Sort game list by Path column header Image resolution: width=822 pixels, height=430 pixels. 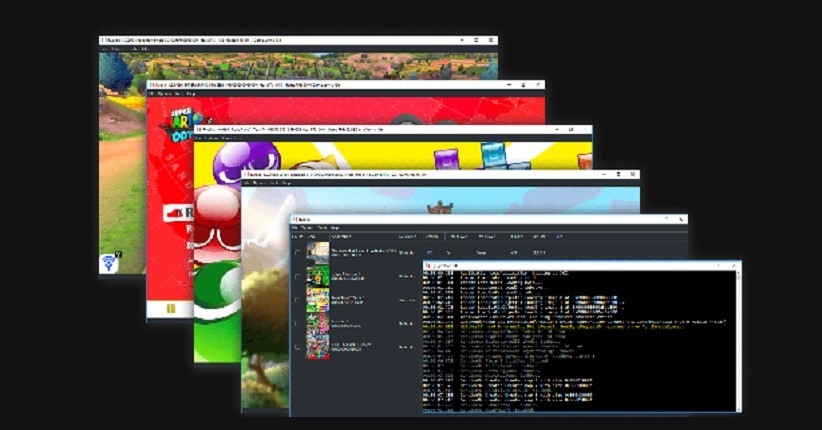click(559, 236)
